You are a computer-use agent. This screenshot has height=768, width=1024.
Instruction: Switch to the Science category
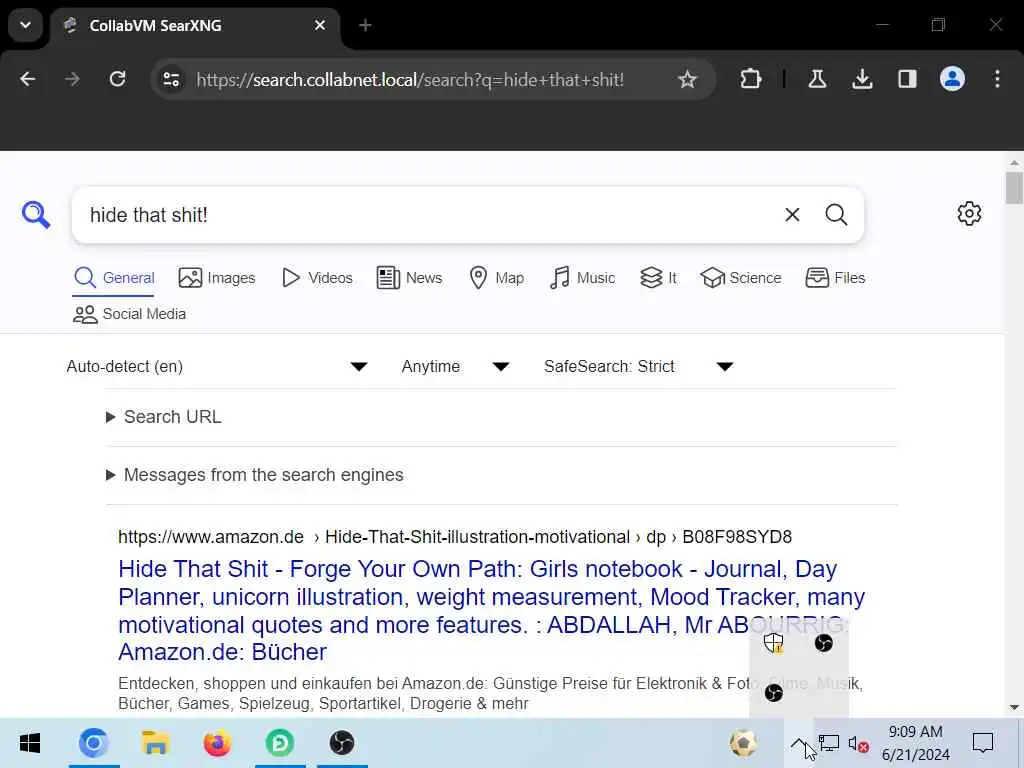741,278
